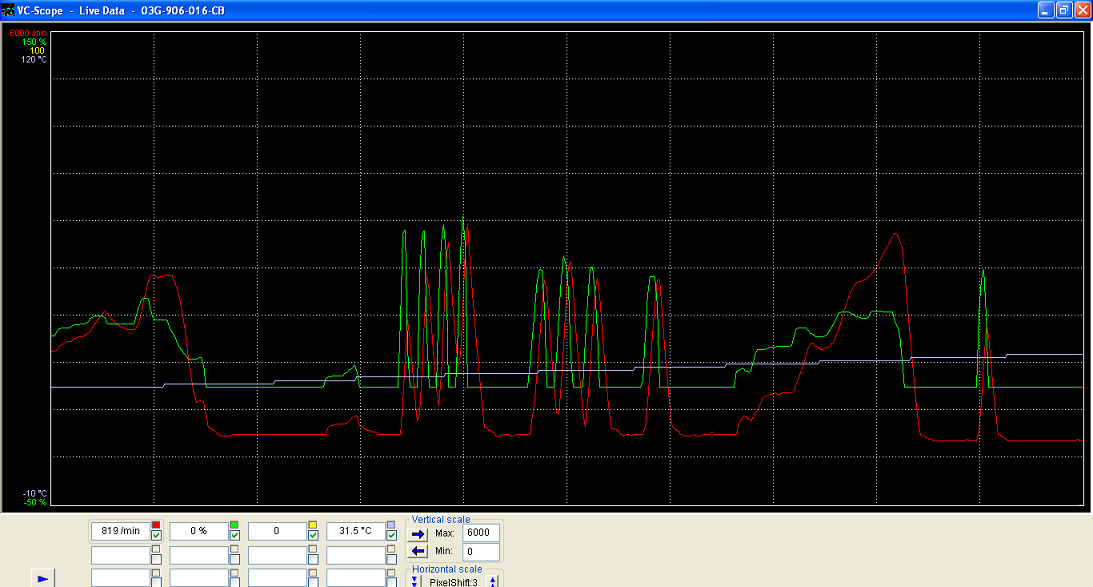The width and height of the screenshot is (1093, 587).
Task: Click the Vertical scale Min input field
Action: [481, 552]
